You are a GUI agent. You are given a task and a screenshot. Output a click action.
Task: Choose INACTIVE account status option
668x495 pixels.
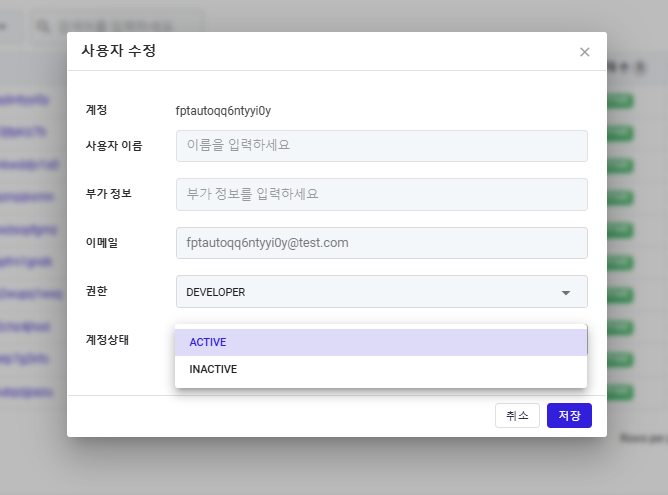tap(381, 369)
